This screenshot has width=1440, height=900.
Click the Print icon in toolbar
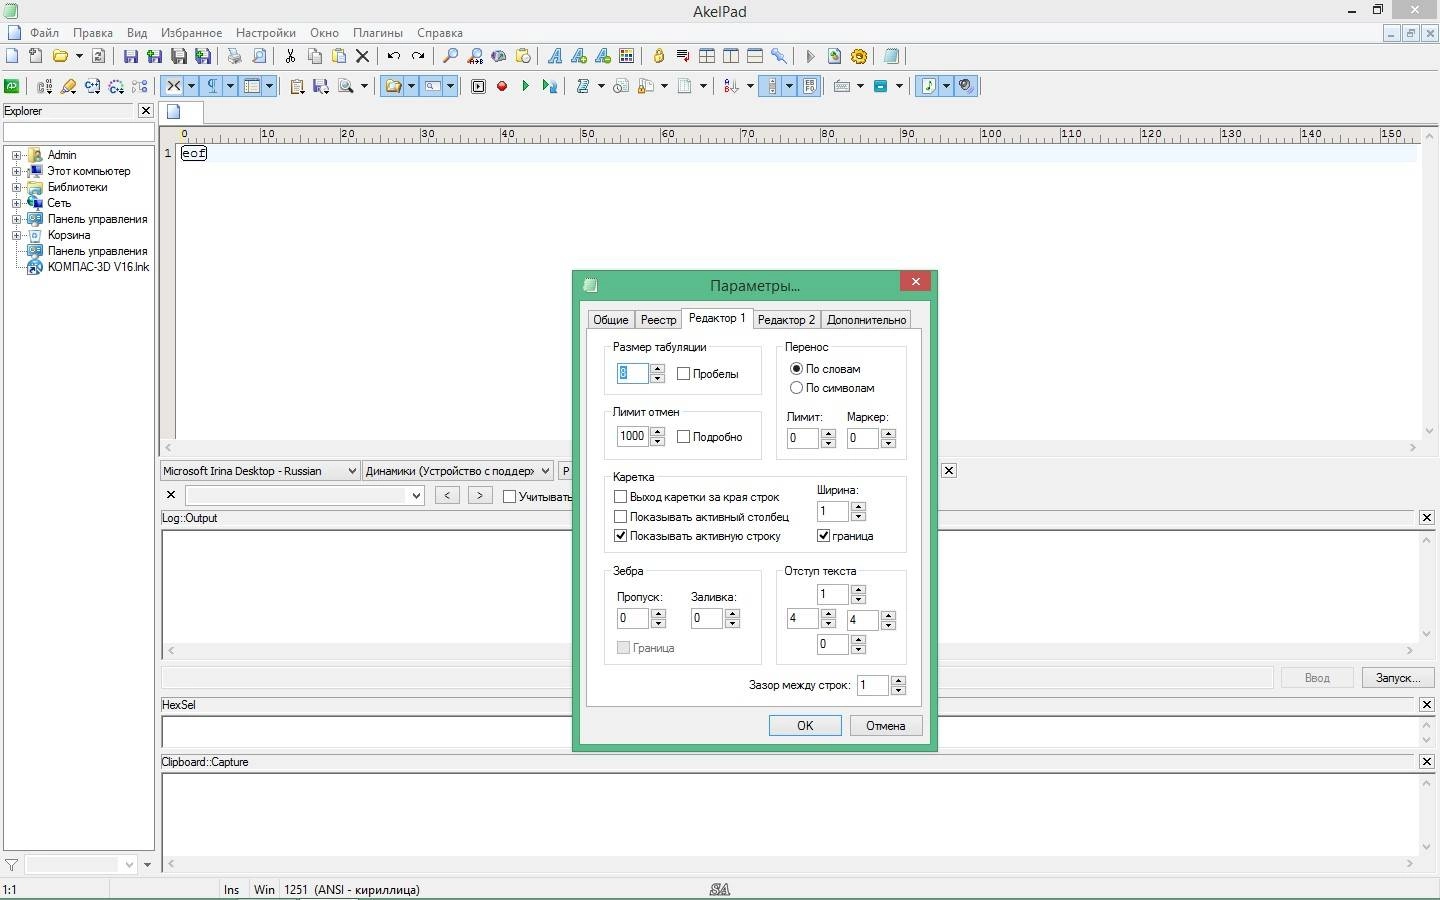tap(235, 56)
